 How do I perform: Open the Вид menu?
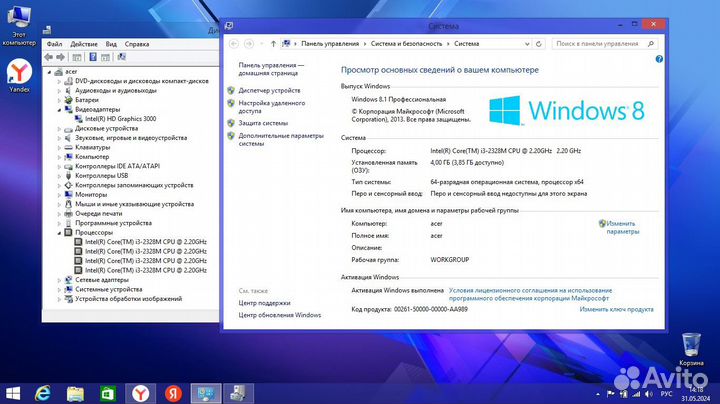(x=111, y=44)
